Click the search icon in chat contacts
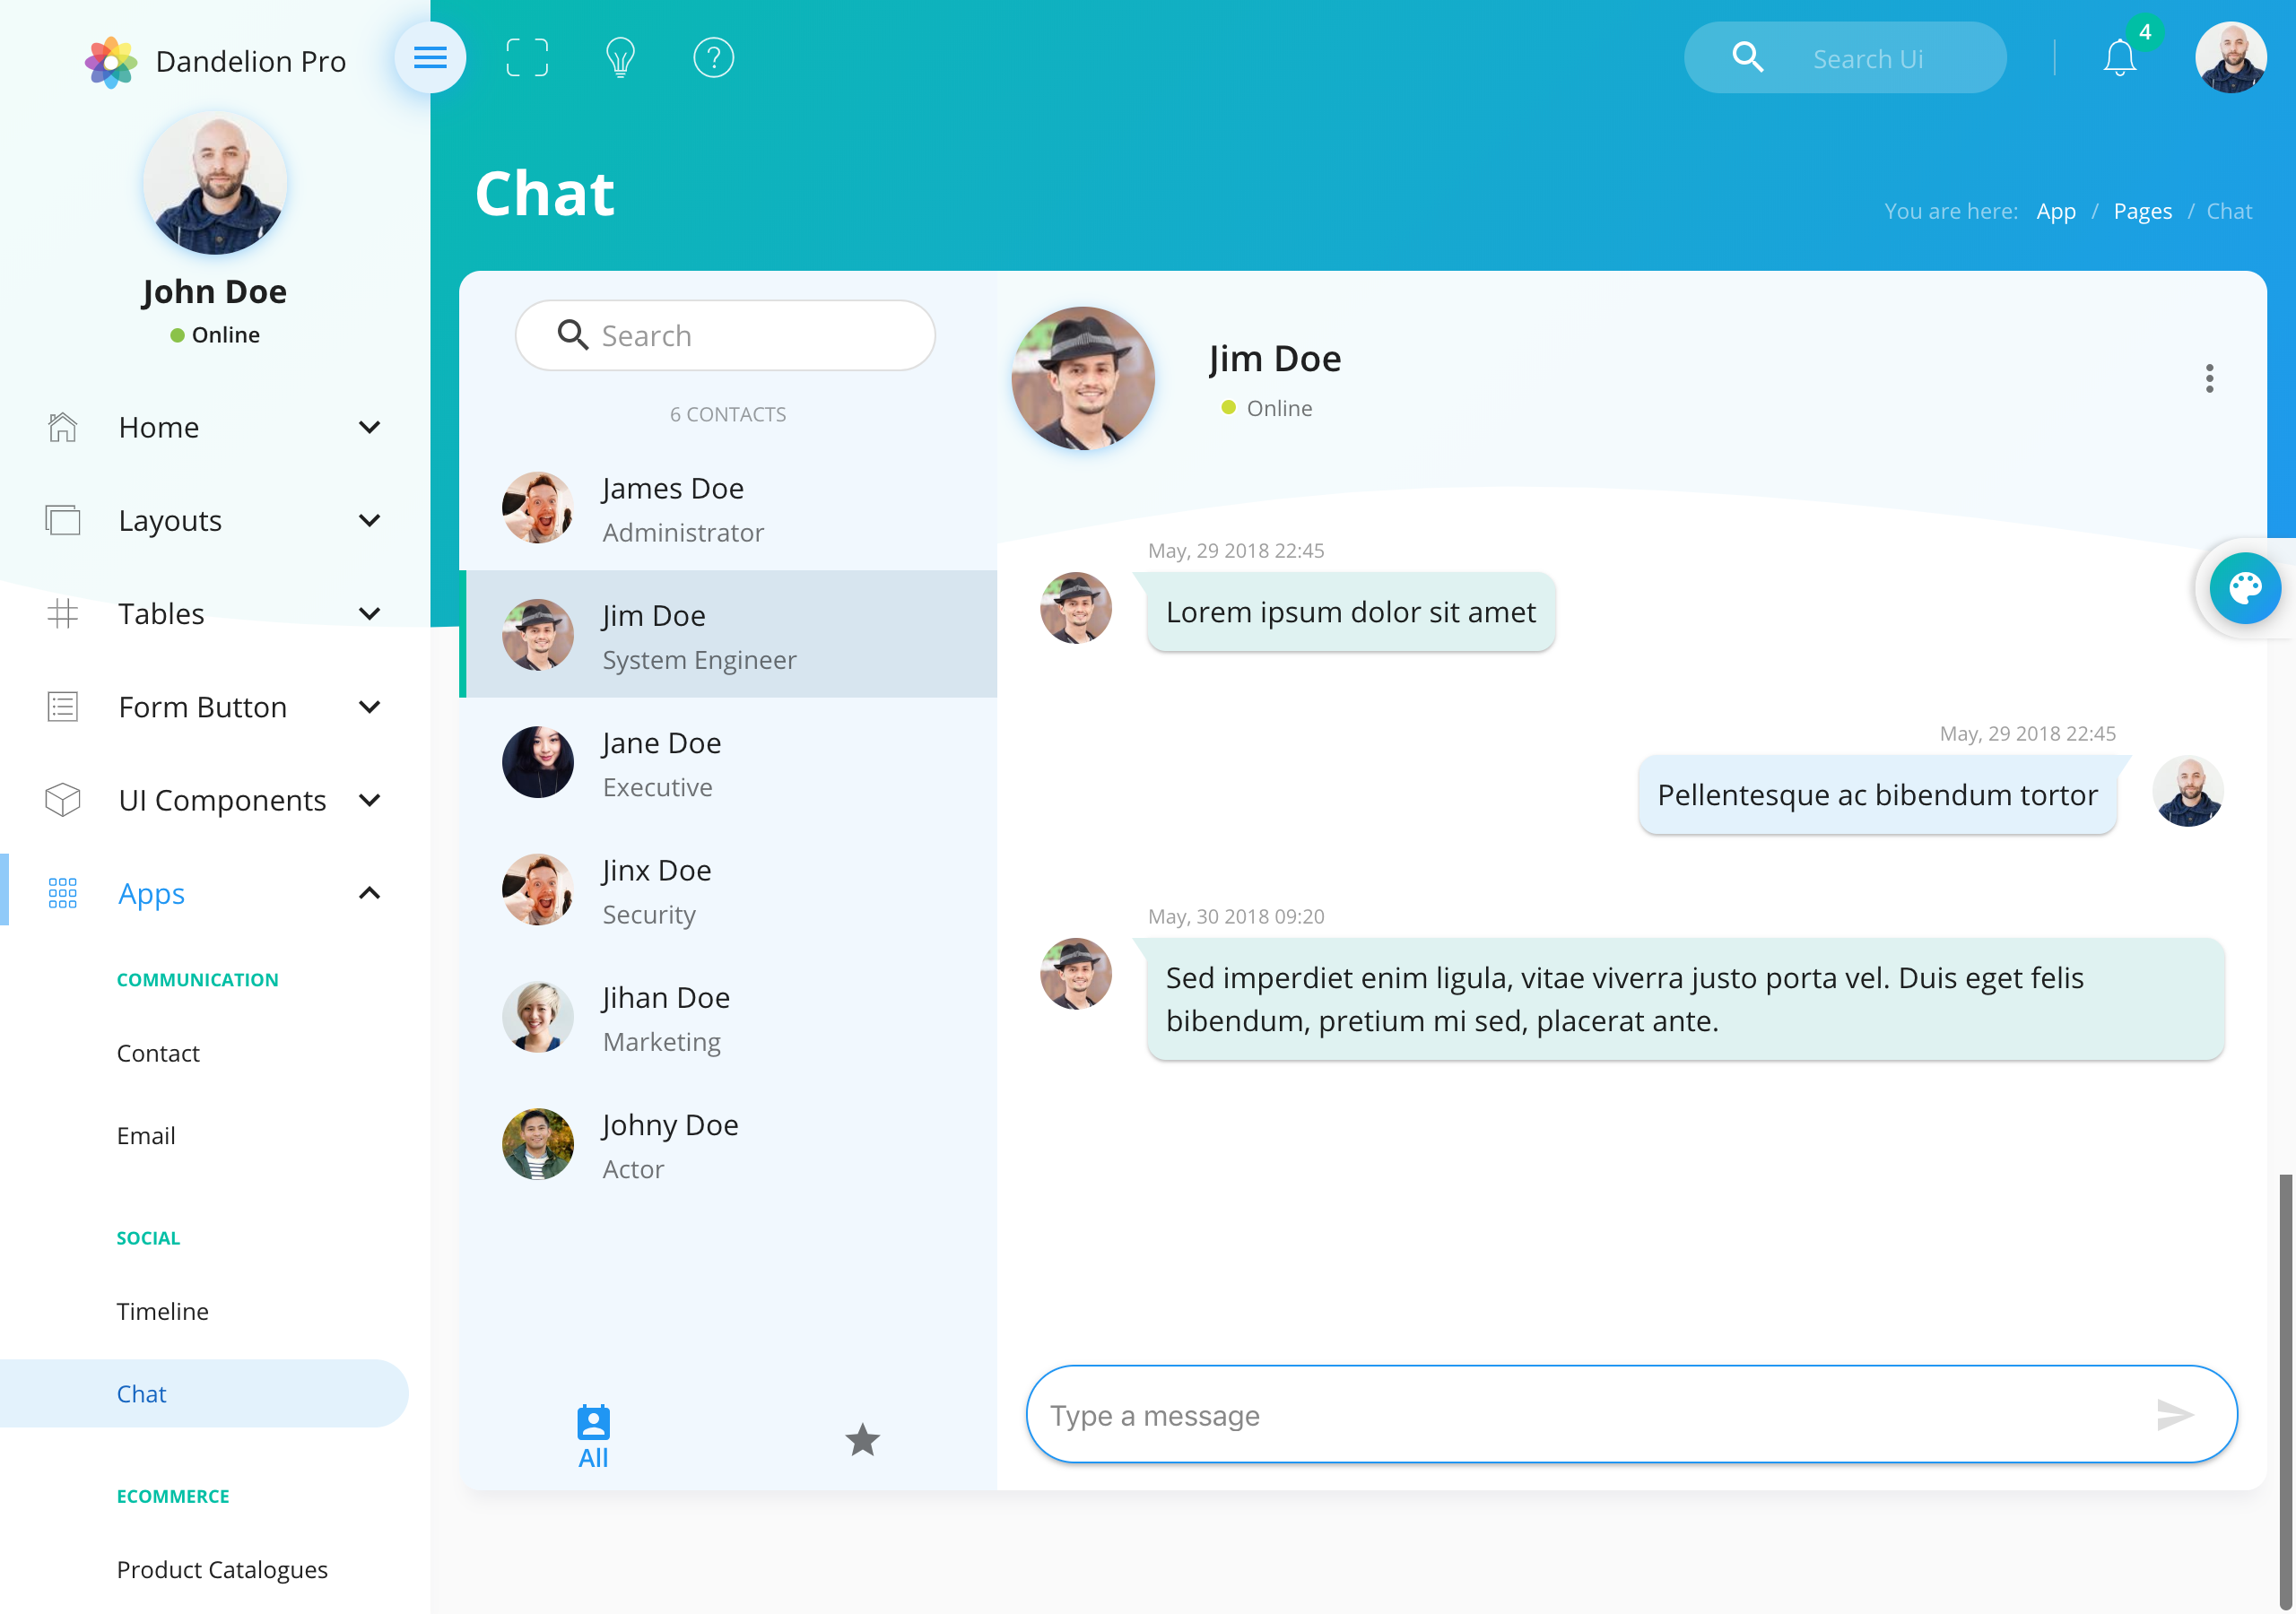The height and width of the screenshot is (1614, 2296). click(x=571, y=335)
